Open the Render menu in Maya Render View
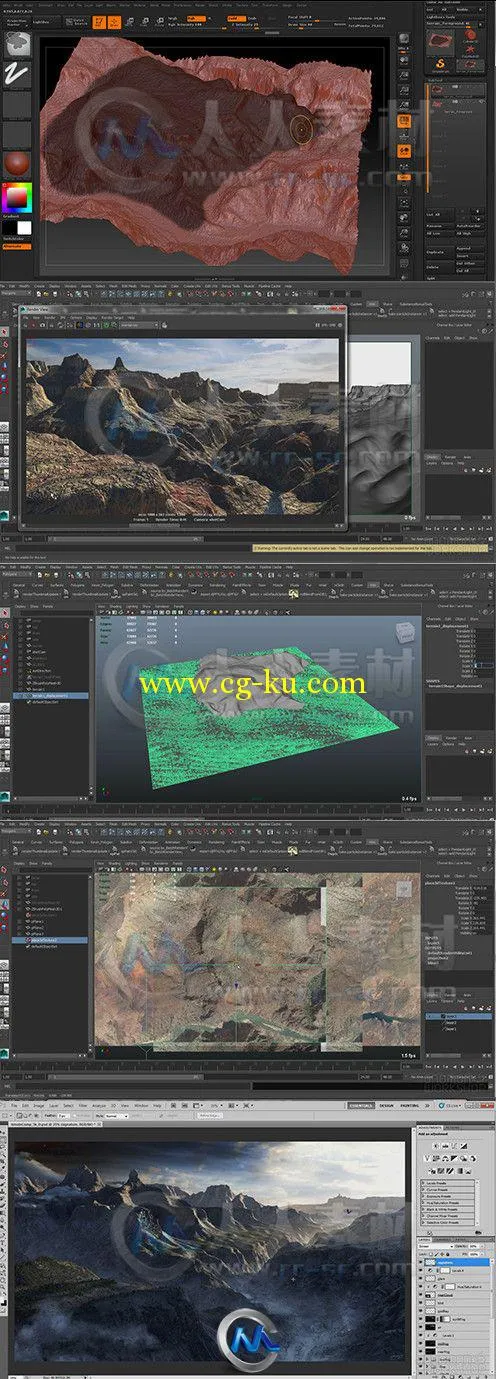This screenshot has width=496, height=1379. coord(50,315)
